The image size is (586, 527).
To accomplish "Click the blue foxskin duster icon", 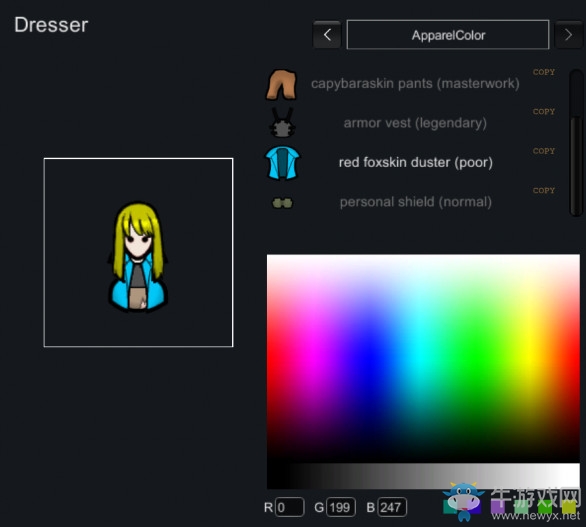I will (282, 163).
